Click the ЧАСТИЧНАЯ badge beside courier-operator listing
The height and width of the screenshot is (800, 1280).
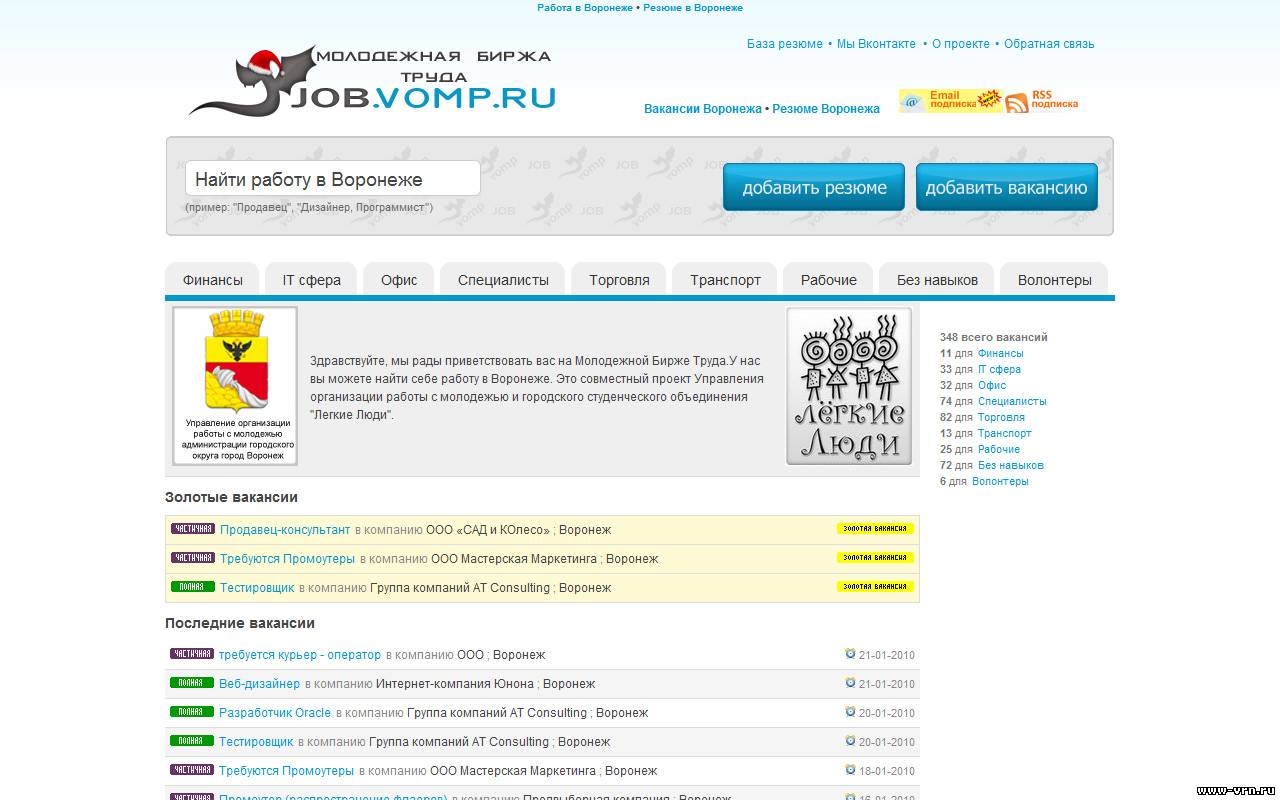click(x=192, y=654)
